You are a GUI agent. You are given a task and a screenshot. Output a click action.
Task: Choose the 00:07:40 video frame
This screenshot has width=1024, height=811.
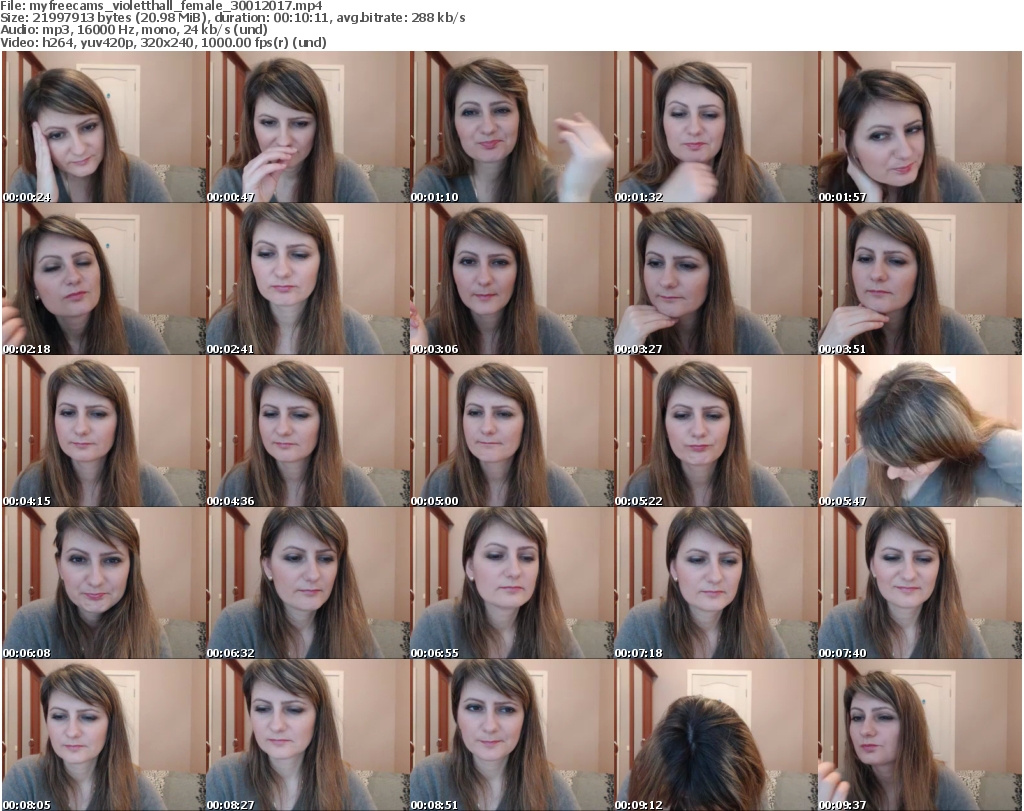click(x=920, y=583)
